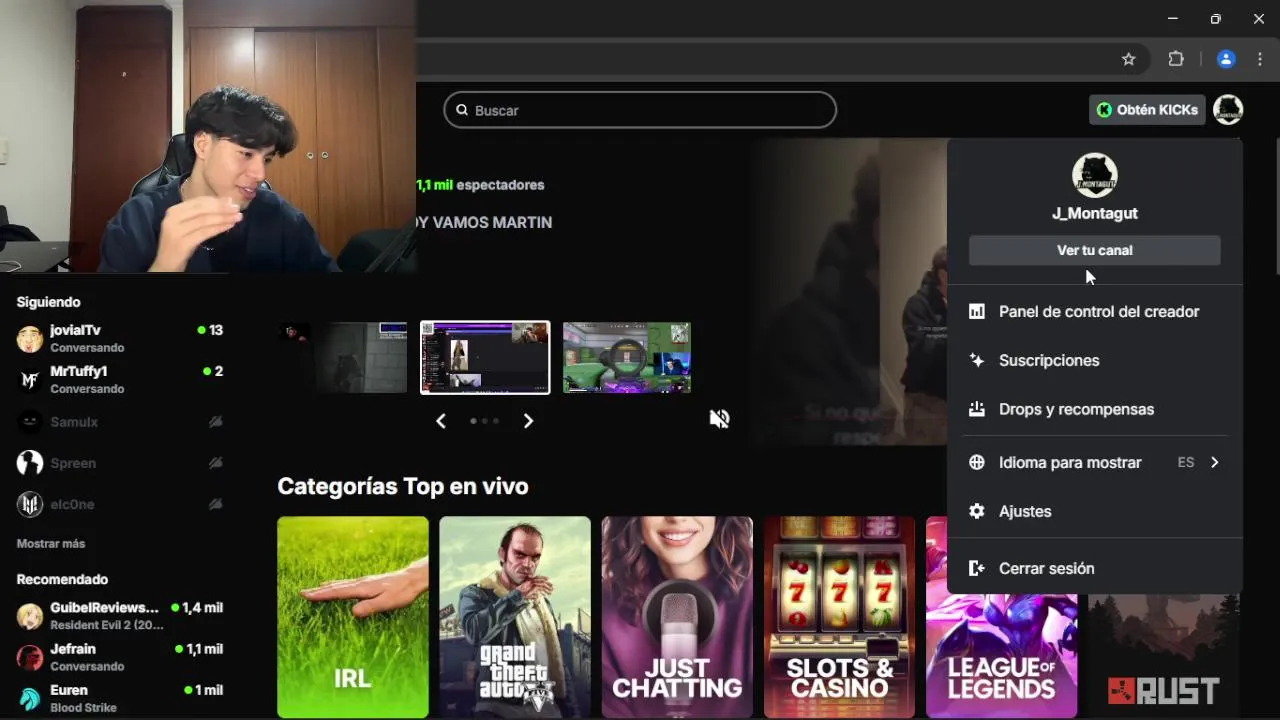Viewport: 1280px width, 720px height.
Task: Open Panel de control del creador
Action: point(1095,312)
